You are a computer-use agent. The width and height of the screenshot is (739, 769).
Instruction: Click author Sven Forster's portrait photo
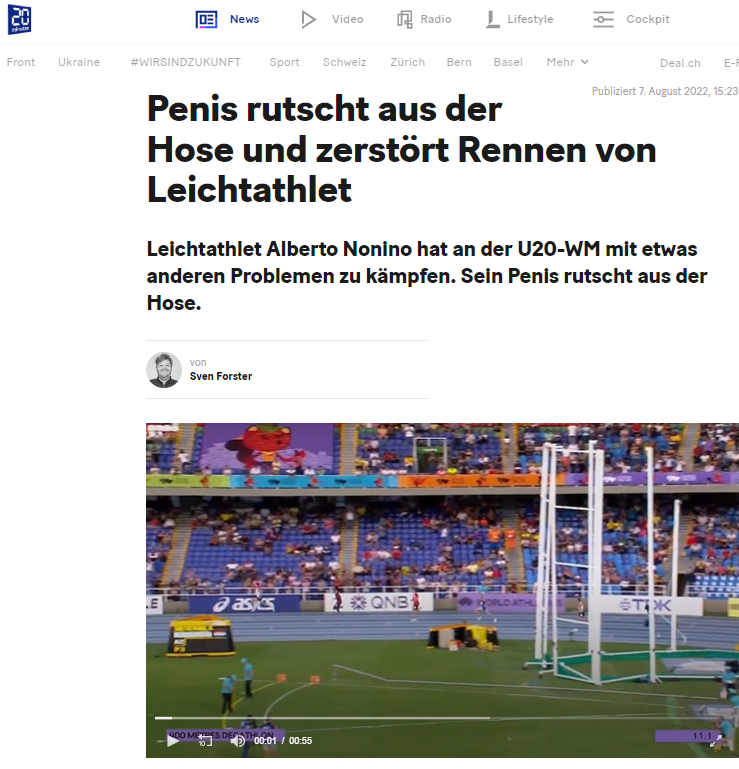[x=164, y=370]
